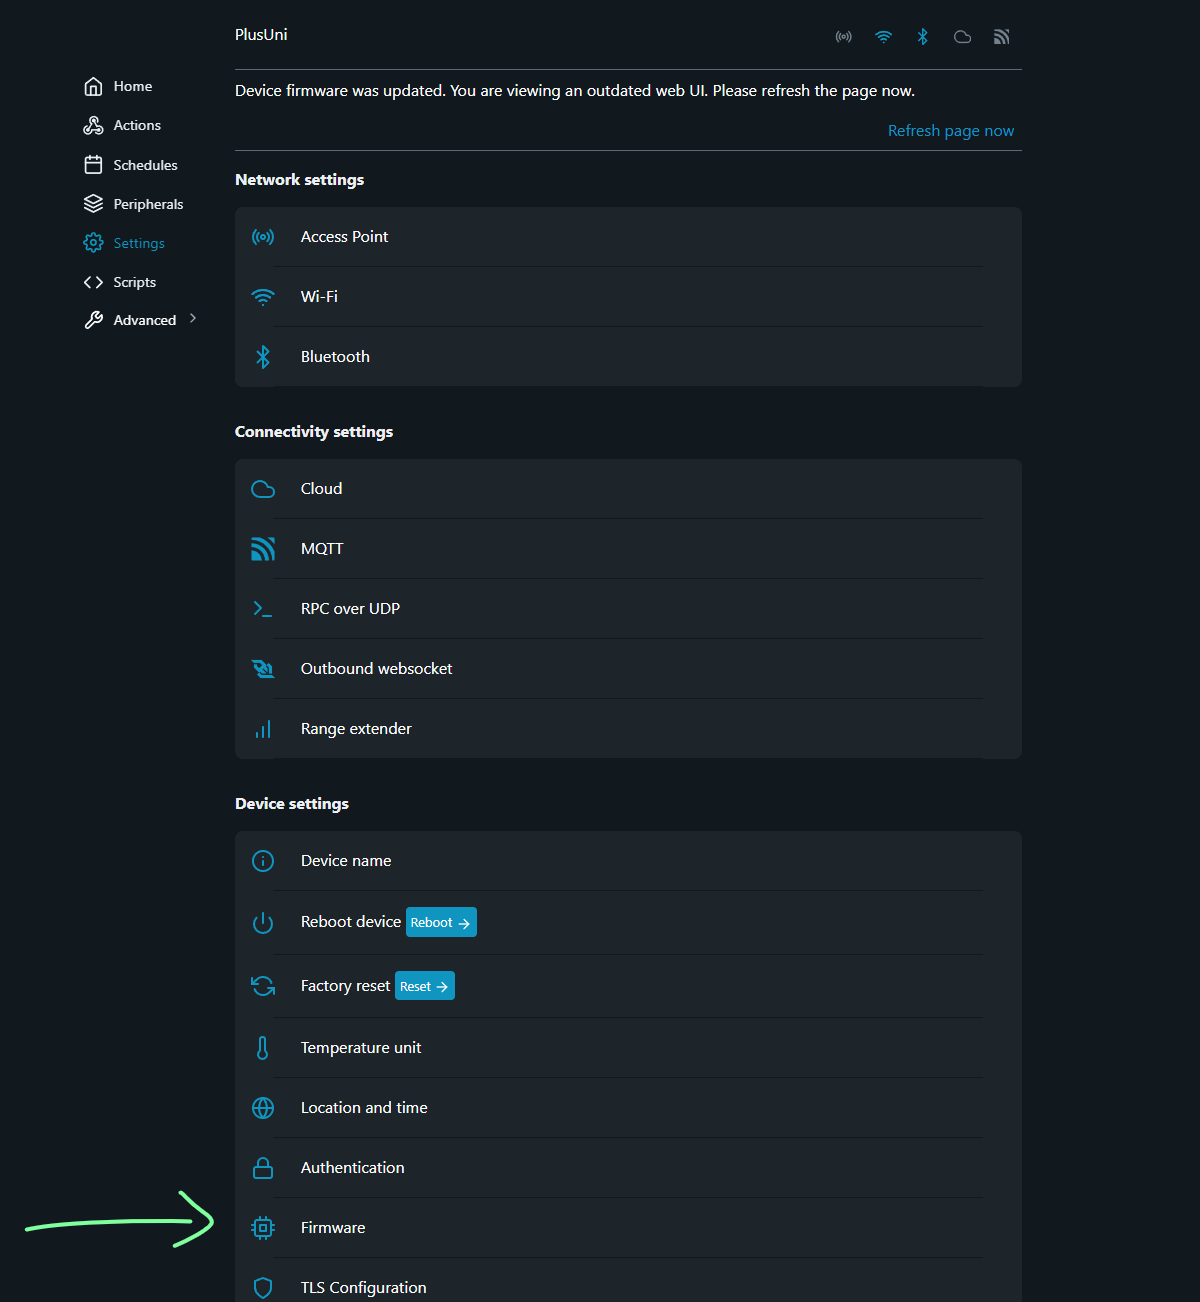Screen dimensions: 1200x1302
Task: Open the Location and time settings
Action: tap(364, 1108)
